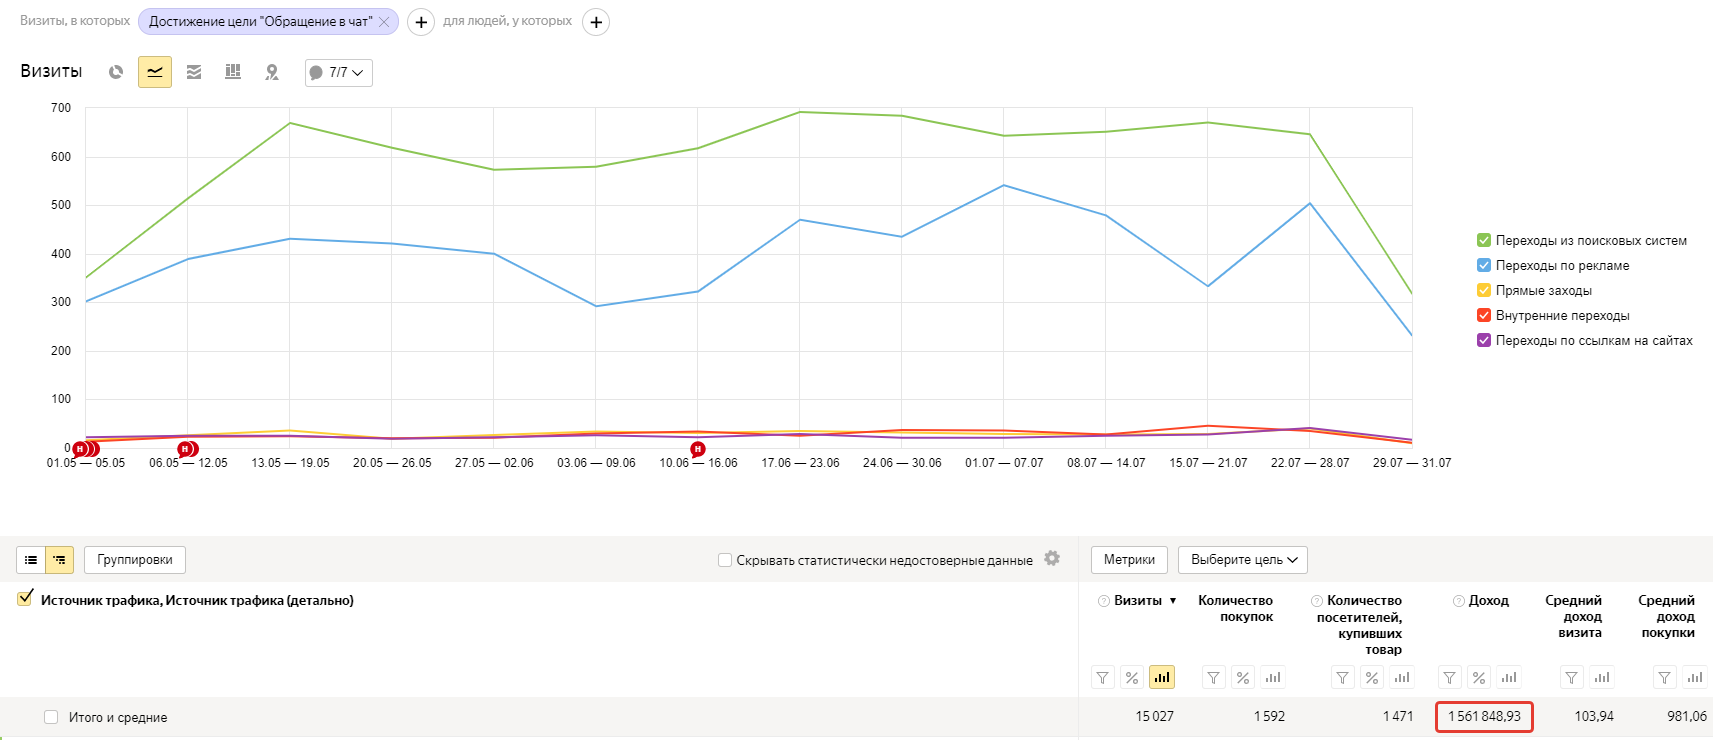Open the 7/7 annotations dropdown
Viewport: 1713px width, 740px height.
point(338,73)
